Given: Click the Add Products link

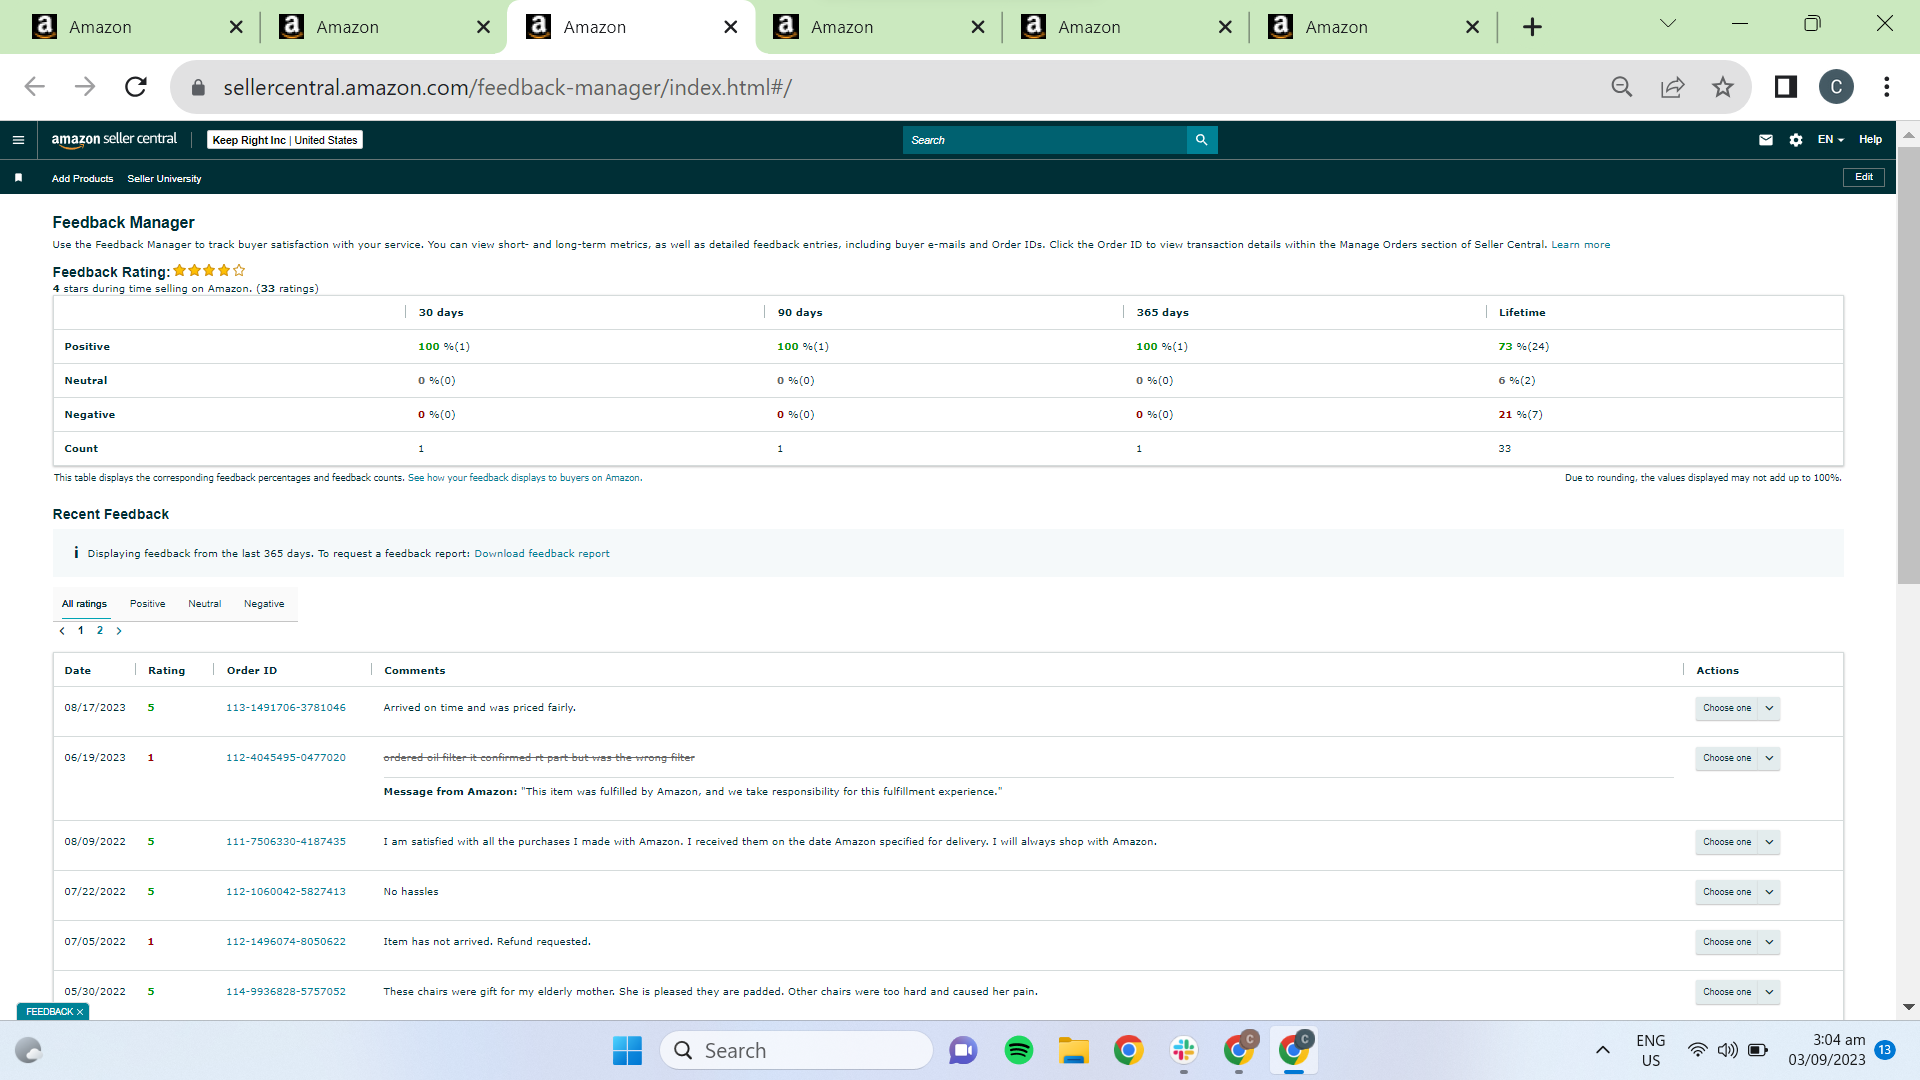Looking at the screenshot, I should tap(83, 179).
